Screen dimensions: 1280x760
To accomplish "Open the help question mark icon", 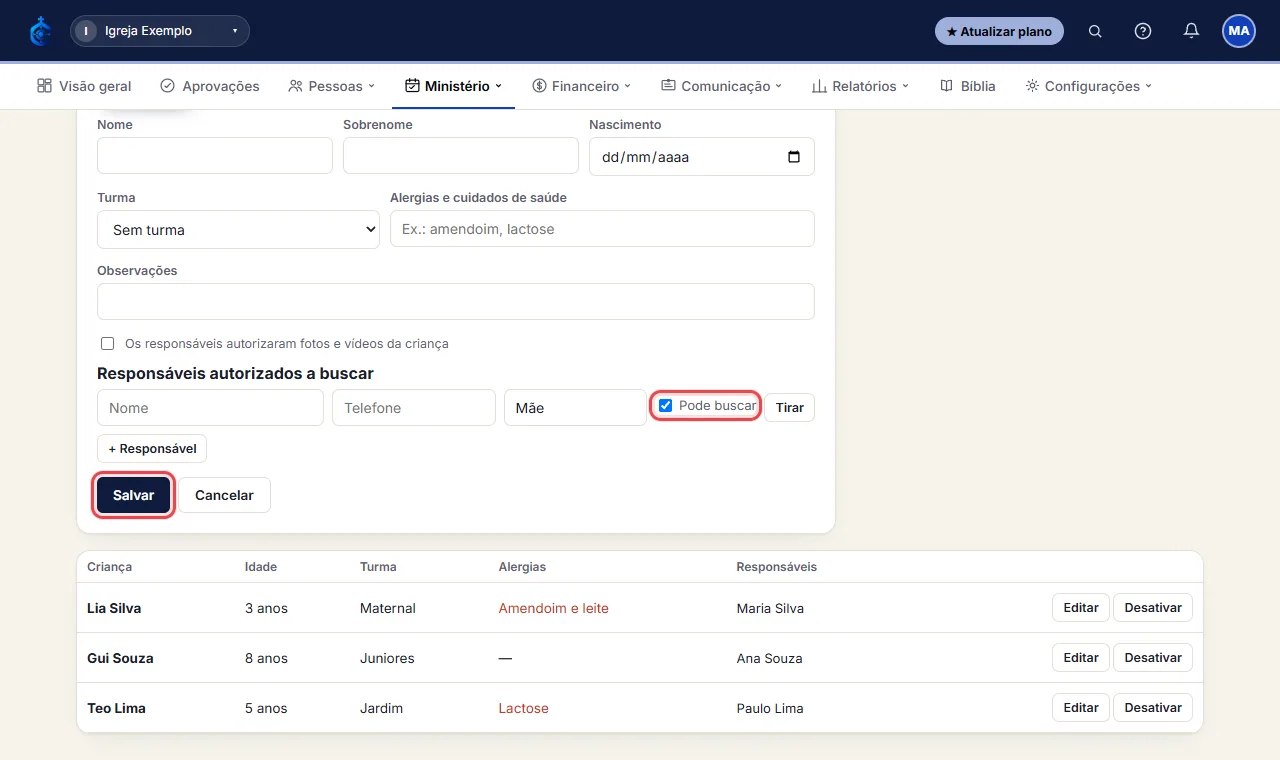I will 1143,31.
